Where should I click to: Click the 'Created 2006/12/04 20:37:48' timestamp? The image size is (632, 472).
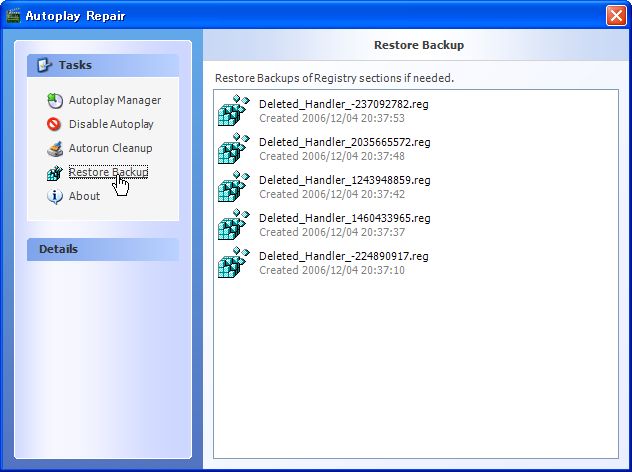pos(332,156)
